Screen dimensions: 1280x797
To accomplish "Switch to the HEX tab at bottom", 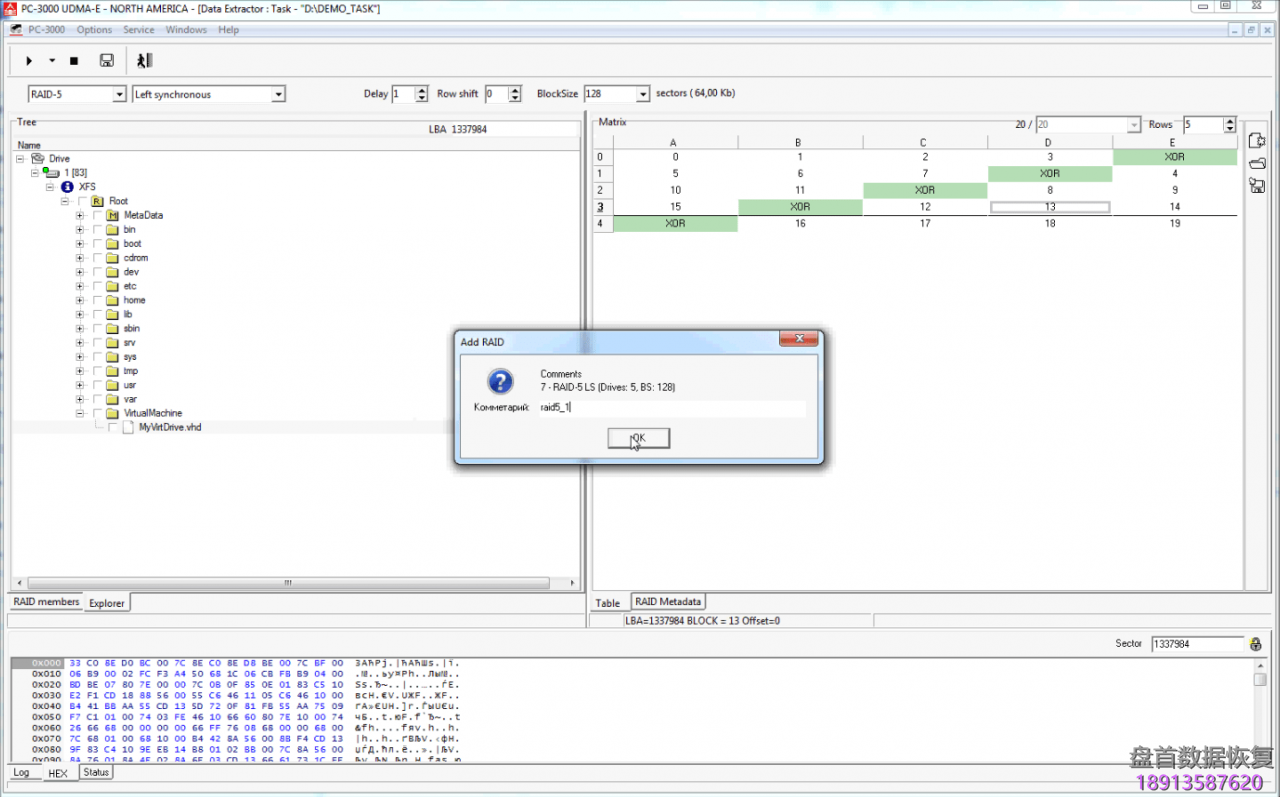I will (58, 772).
